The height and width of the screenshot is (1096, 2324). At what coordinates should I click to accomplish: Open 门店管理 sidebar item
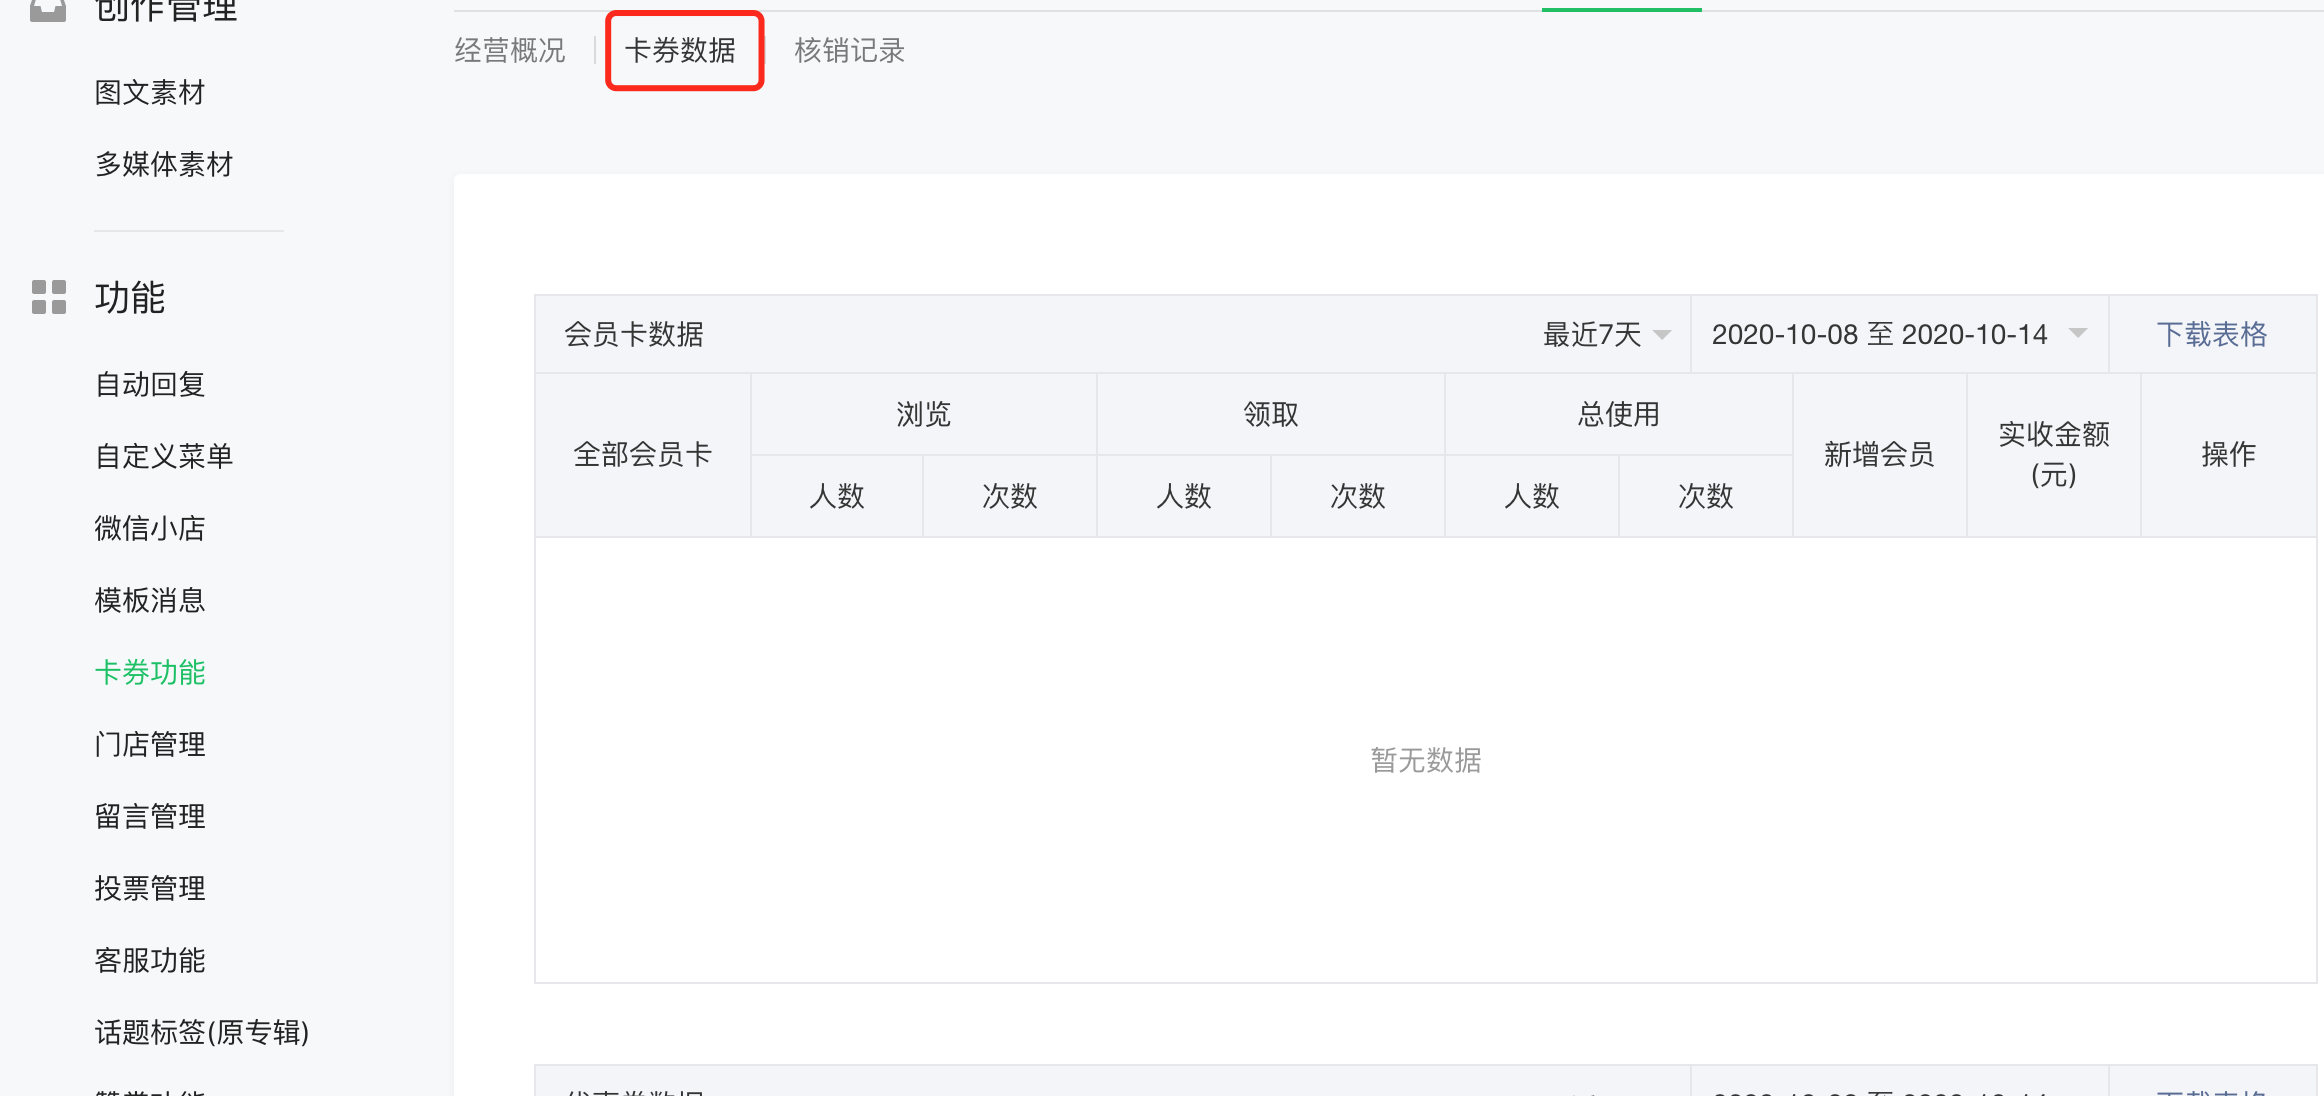click(x=150, y=744)
